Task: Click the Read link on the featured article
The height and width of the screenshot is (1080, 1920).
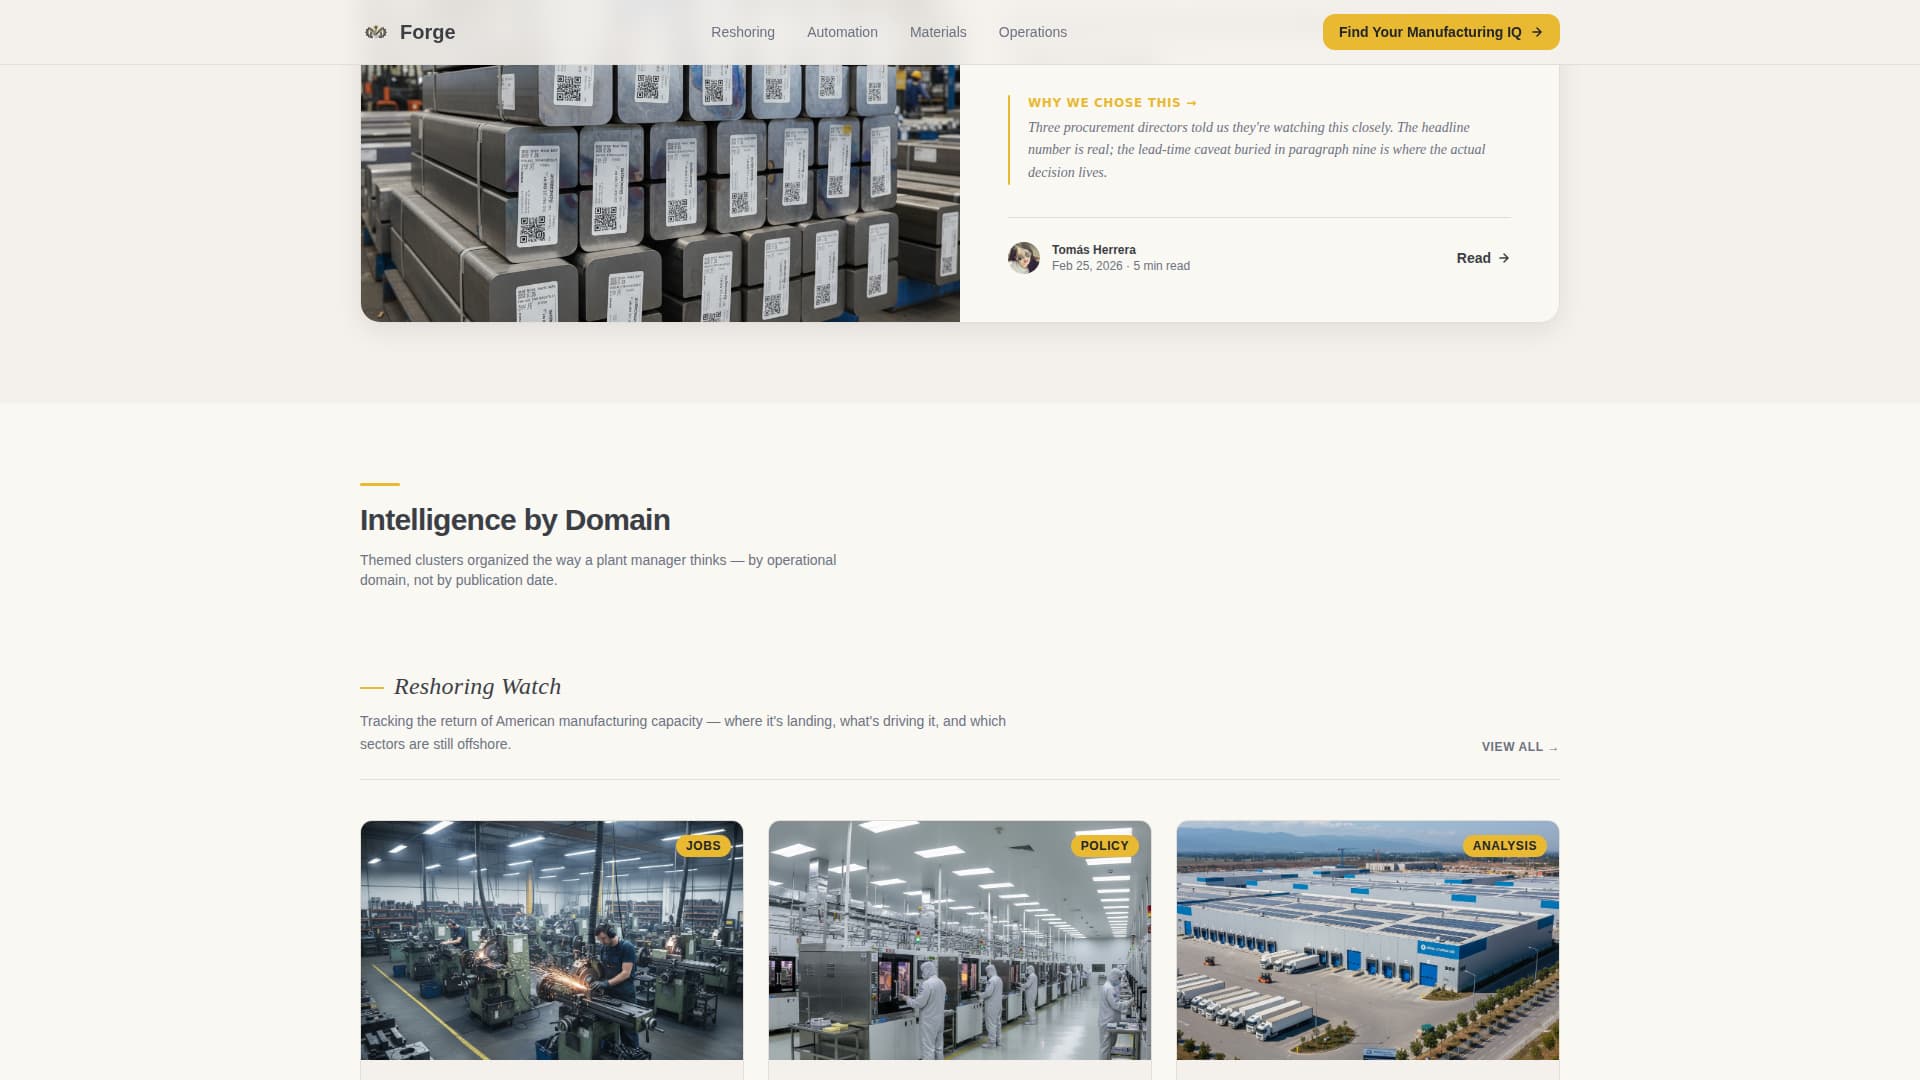Action: pos(1483,258)
